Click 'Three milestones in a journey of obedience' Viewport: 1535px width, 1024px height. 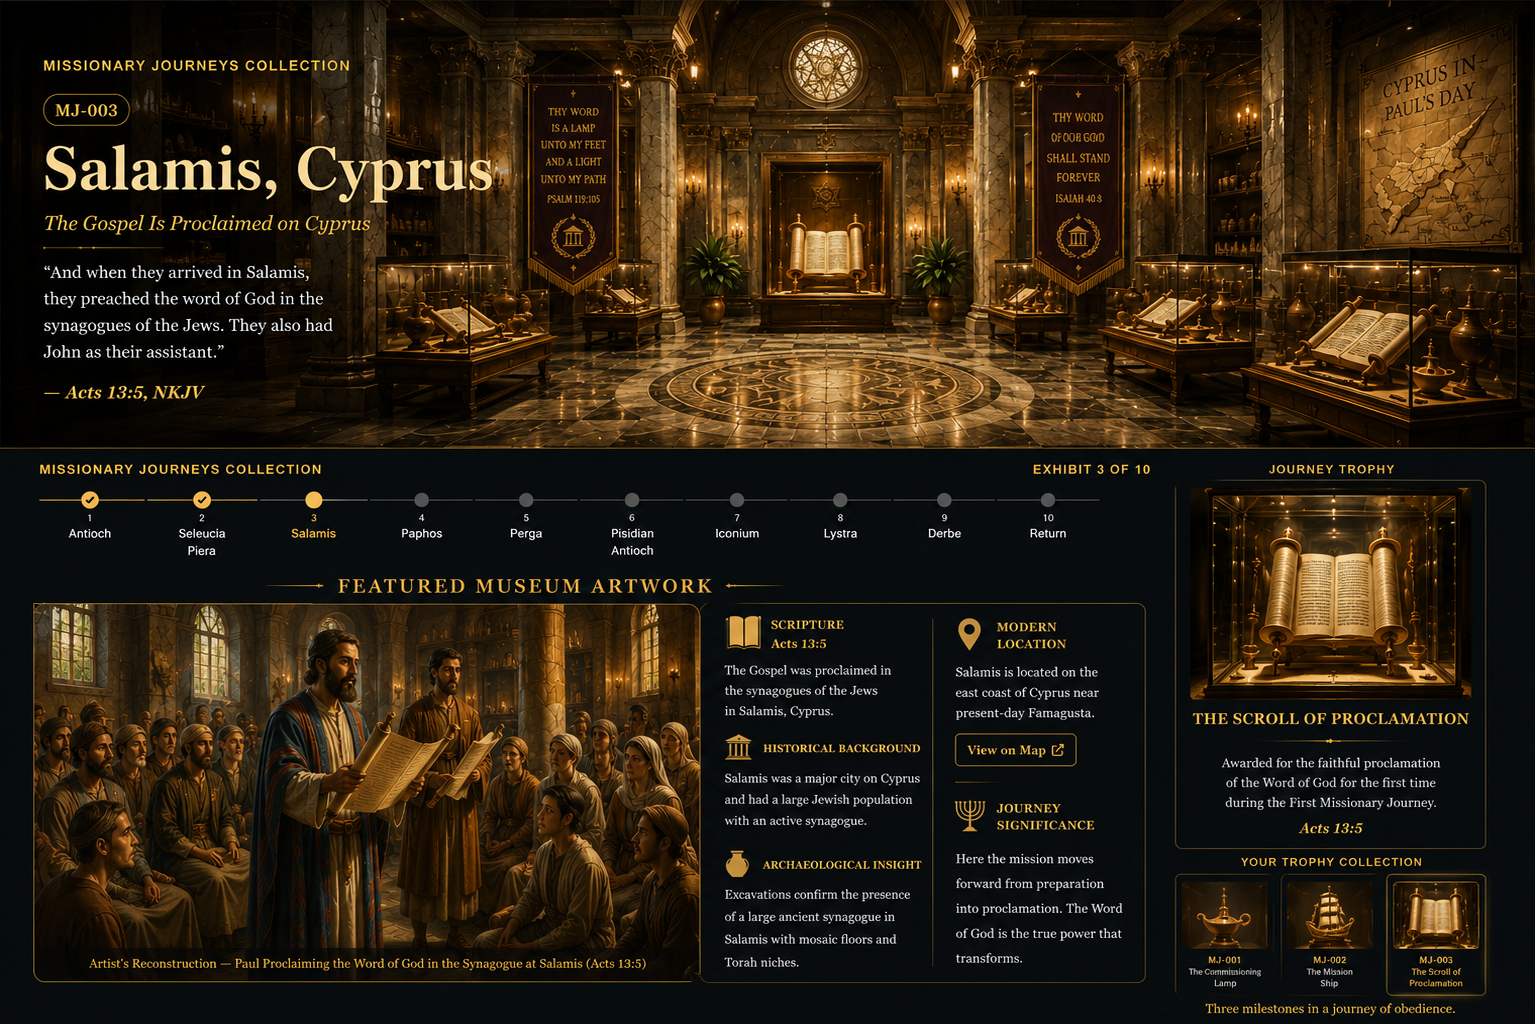tap(1330, 1008)
